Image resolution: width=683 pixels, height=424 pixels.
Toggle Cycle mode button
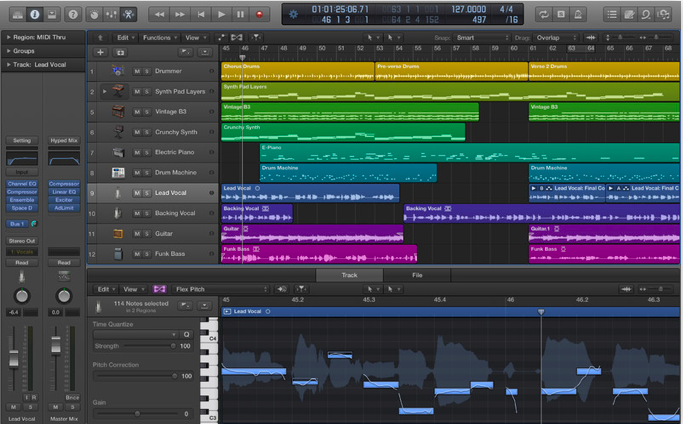[x=544, y=14]
